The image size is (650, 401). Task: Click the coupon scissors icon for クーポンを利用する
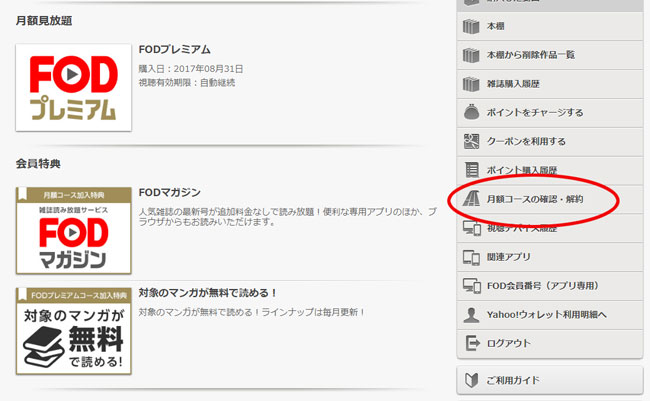(x=471, y=141)
